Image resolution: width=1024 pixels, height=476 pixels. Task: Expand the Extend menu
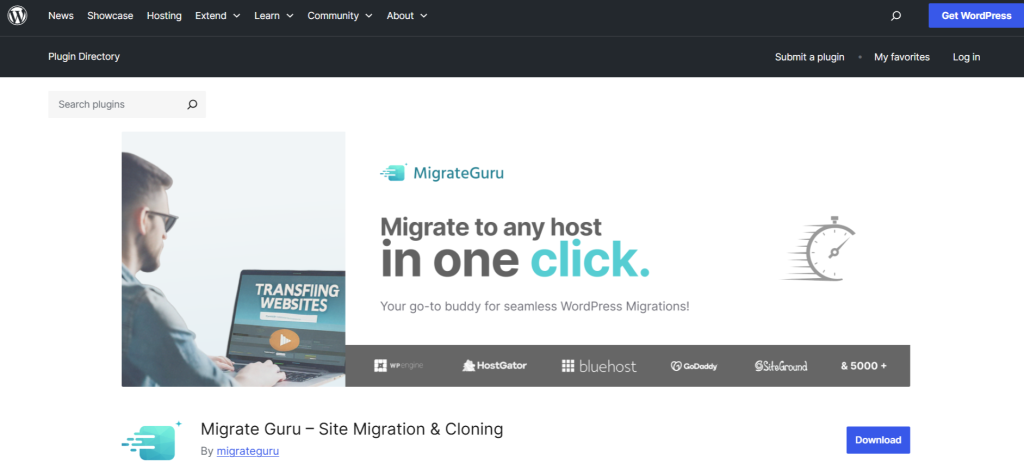click(217, 16)
